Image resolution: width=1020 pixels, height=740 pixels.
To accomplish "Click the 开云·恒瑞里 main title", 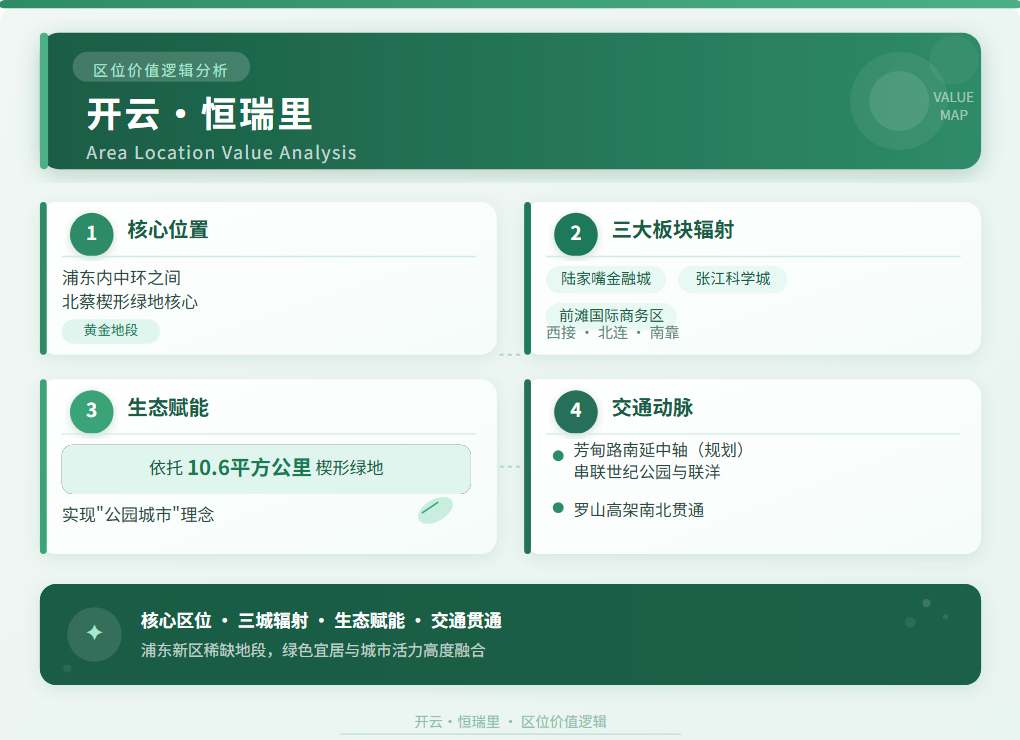I will pos(200,115).
